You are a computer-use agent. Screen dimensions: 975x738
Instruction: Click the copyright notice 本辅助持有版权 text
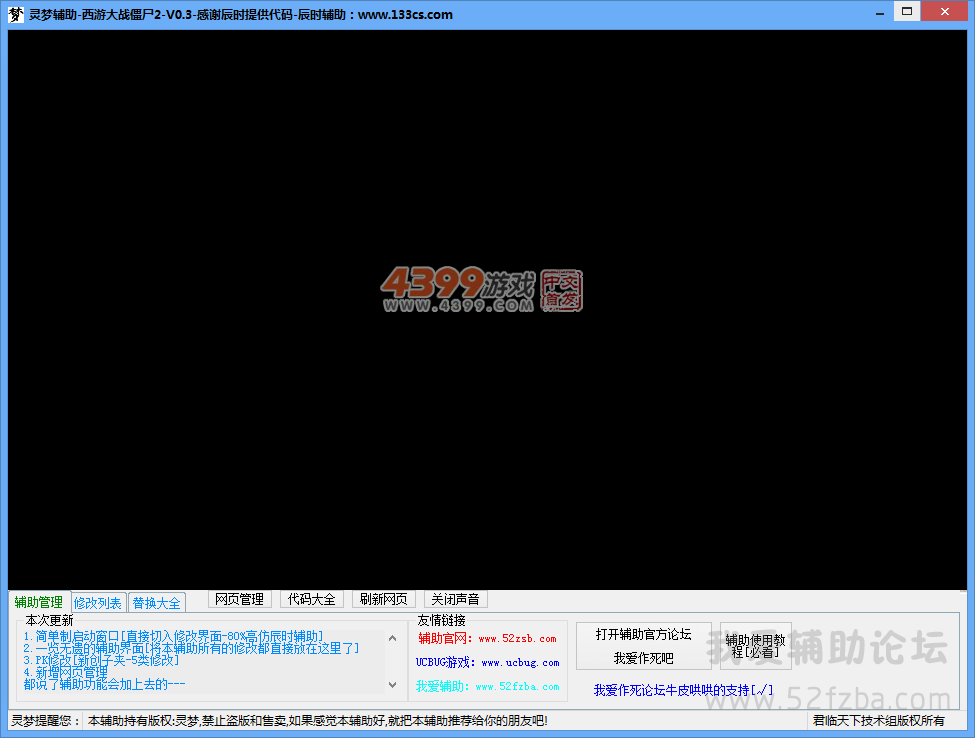(x=318, y=721)
